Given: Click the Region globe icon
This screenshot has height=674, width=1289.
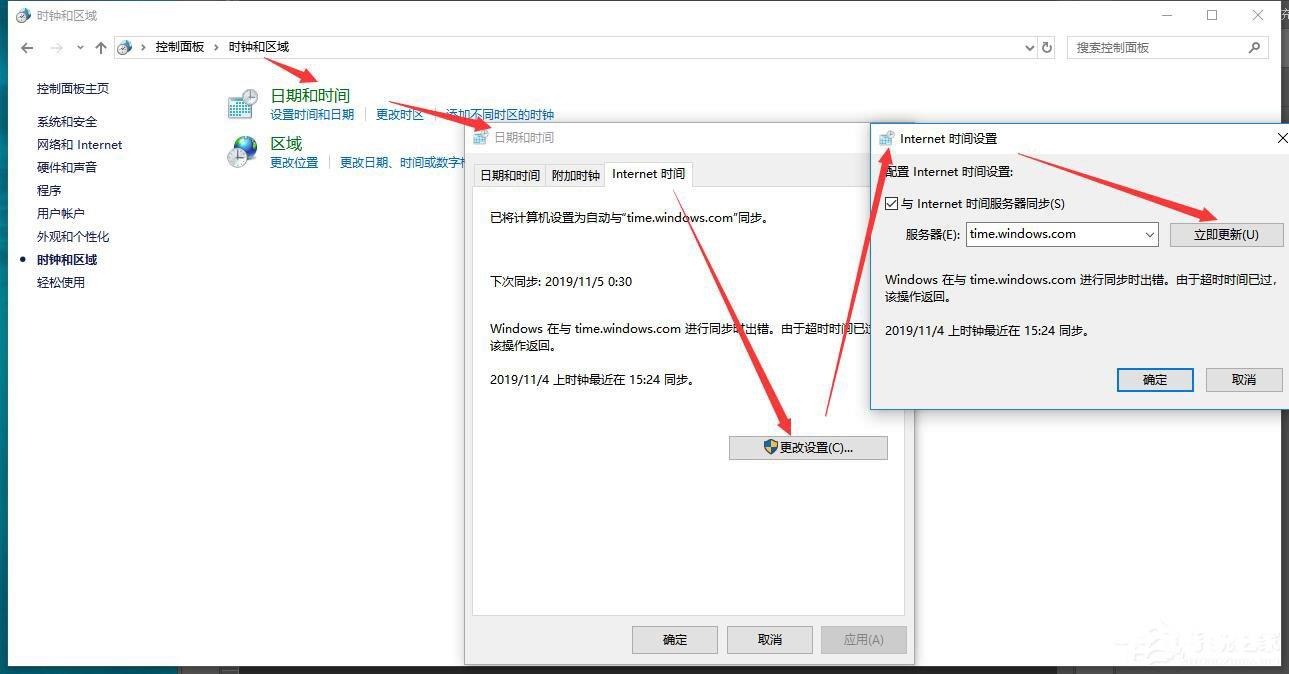Looking at the screenshot, I should click(243, 151).
